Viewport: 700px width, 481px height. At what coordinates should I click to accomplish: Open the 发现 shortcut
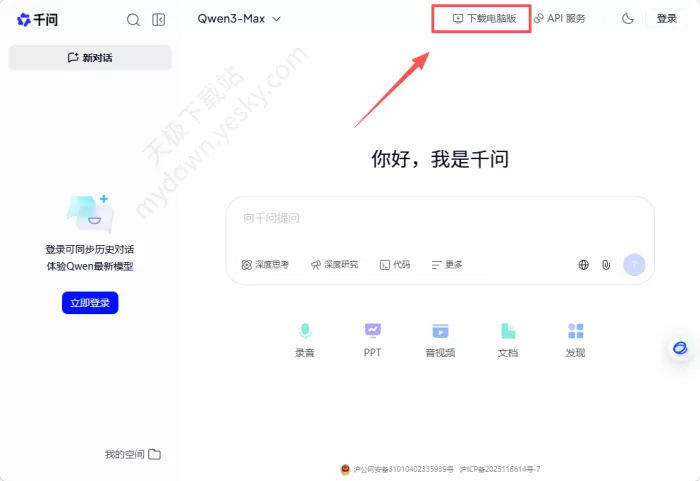point(575,340)
